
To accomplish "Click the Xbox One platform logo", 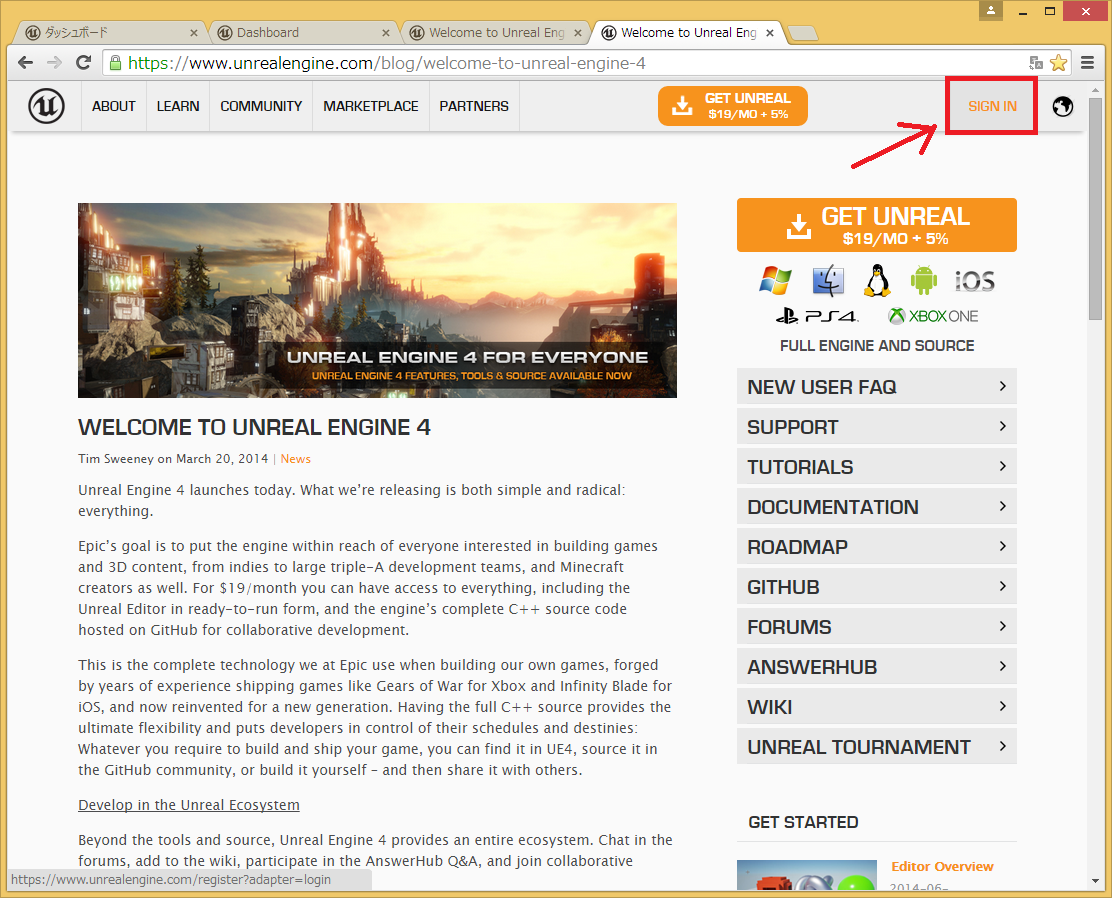I will click(933, 316).
